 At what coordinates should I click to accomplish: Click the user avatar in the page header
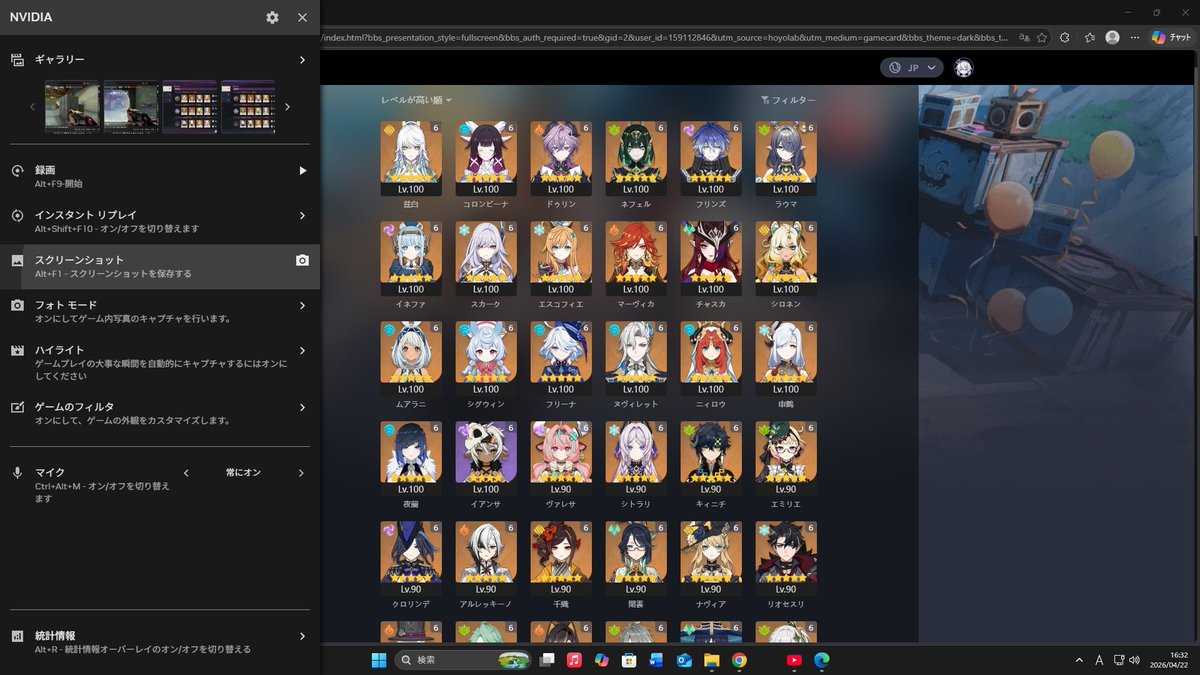(x=964, y=67)
